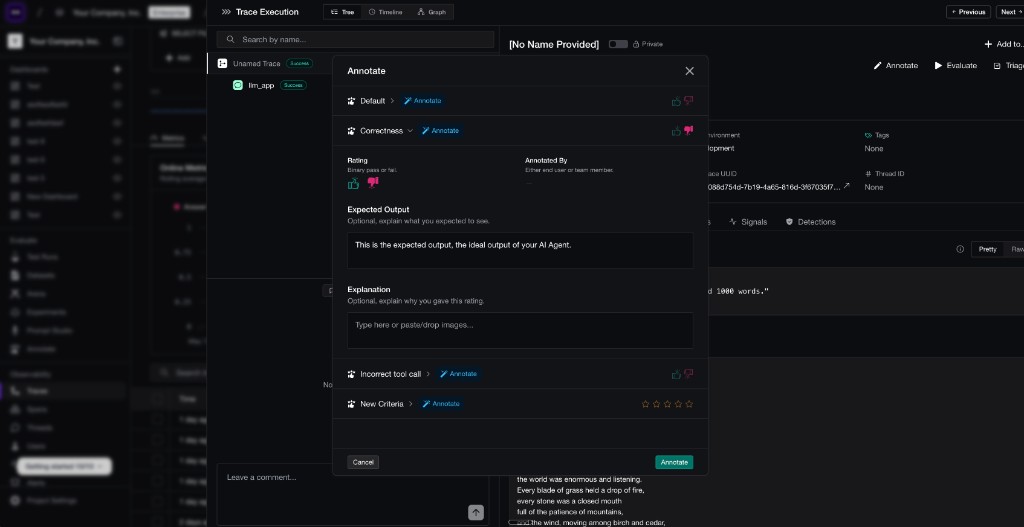
Task: Switch output view to Pretty
Action: [987, 249]
